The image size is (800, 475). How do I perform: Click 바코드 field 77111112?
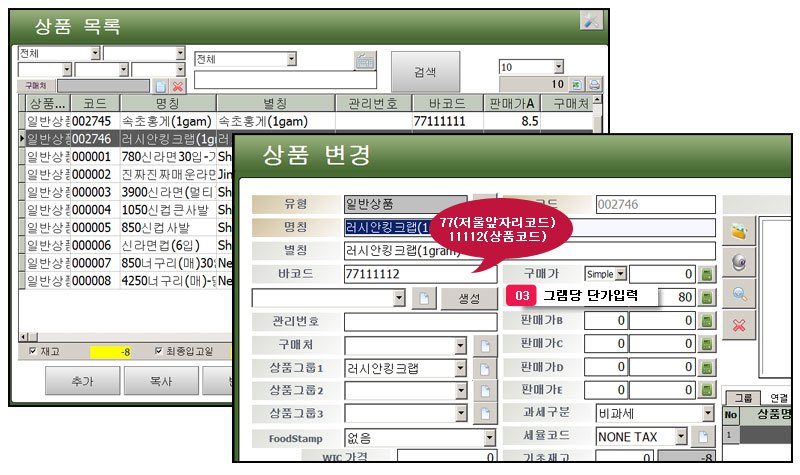420,274
